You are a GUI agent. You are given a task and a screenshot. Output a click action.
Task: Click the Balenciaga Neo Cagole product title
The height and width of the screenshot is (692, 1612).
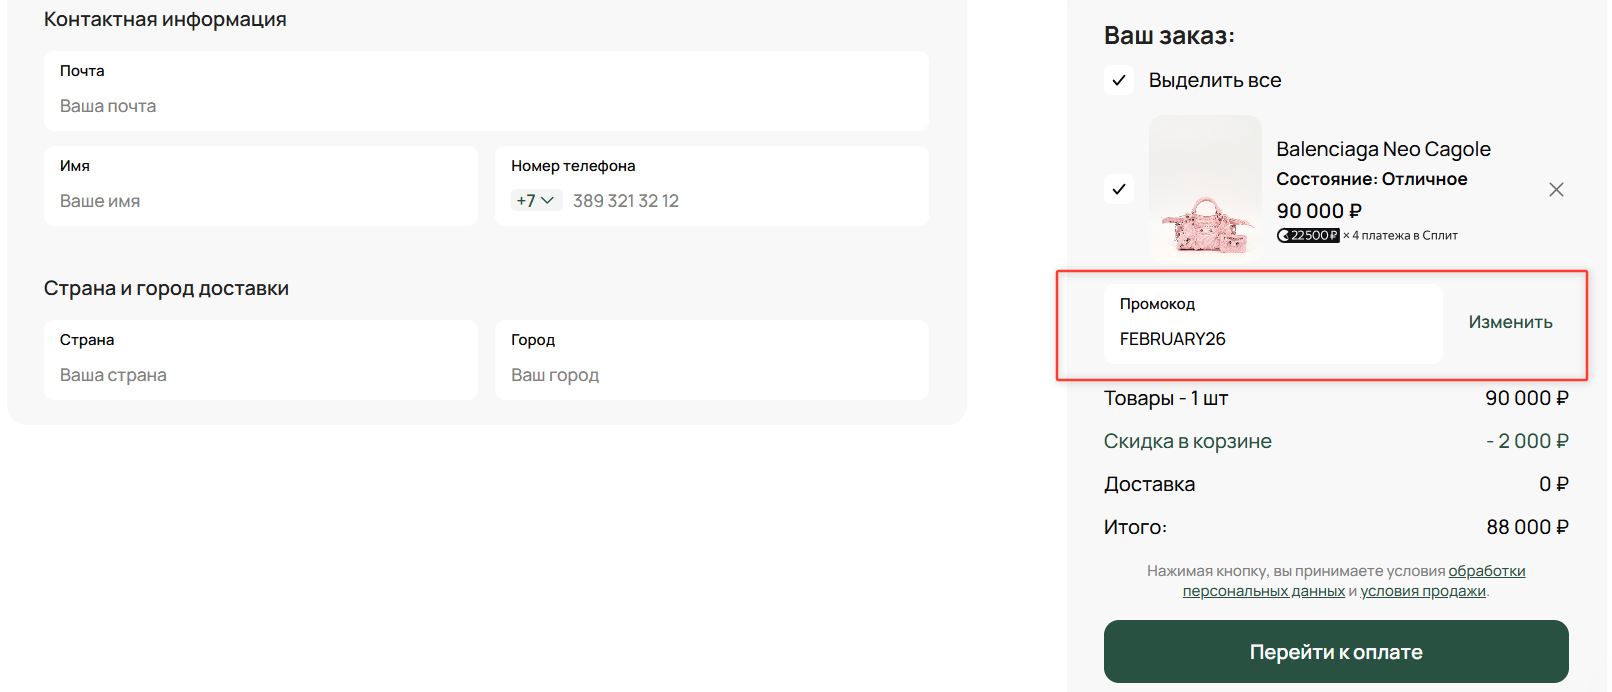[1383, 149]
